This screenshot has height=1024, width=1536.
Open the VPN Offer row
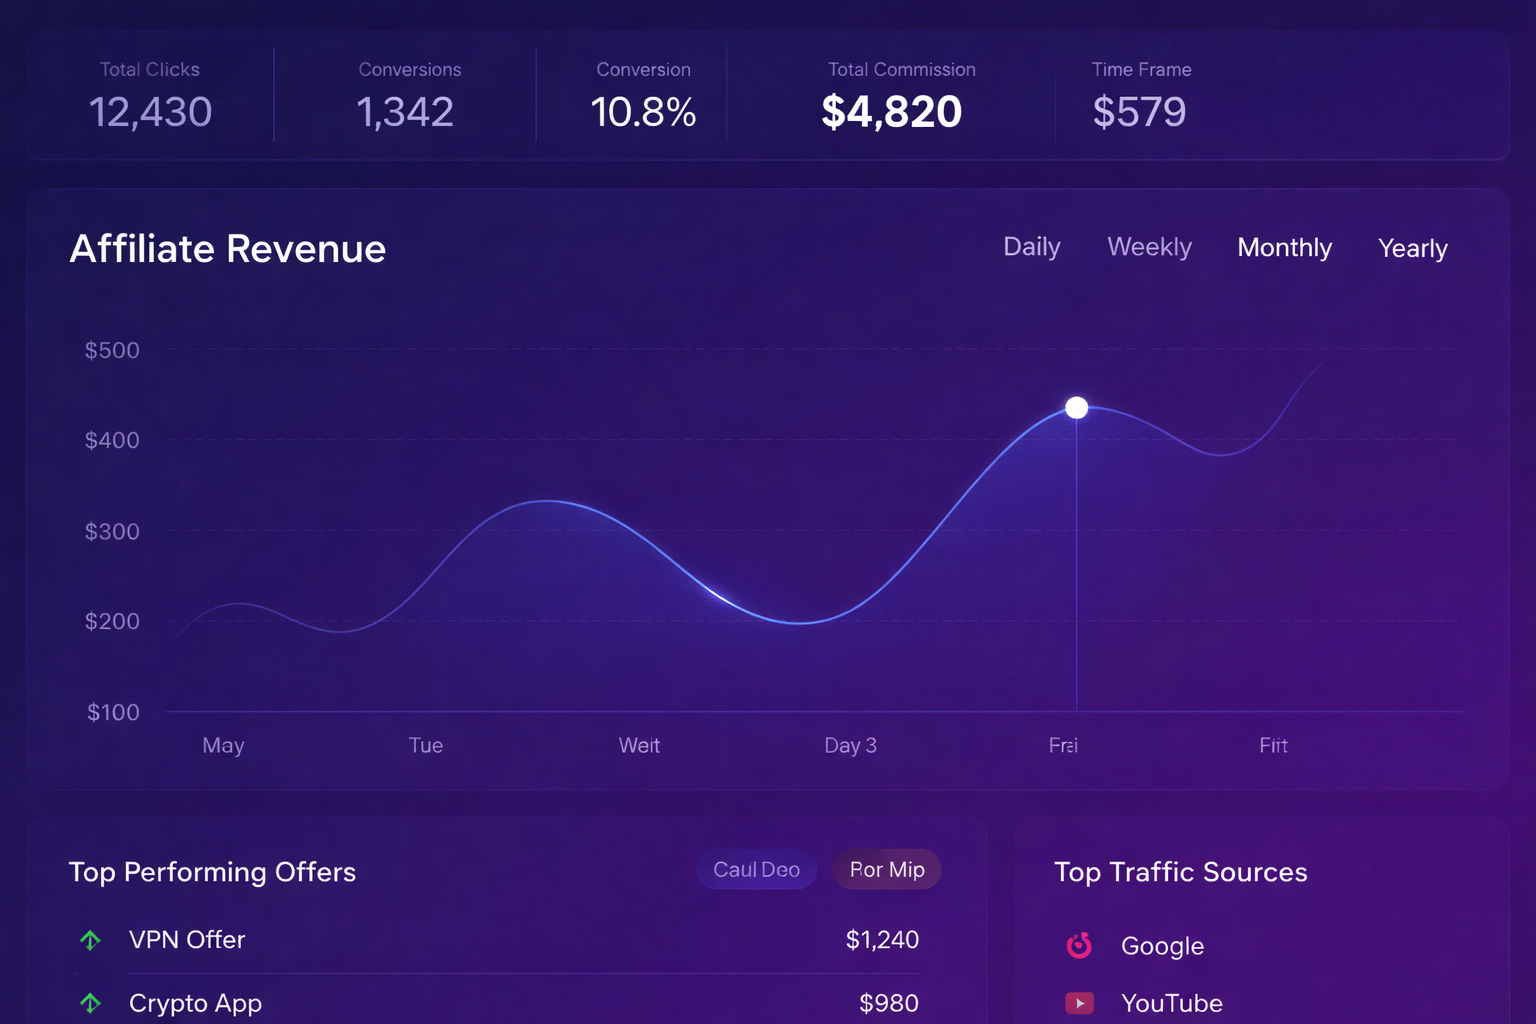(x=187, y=940)
